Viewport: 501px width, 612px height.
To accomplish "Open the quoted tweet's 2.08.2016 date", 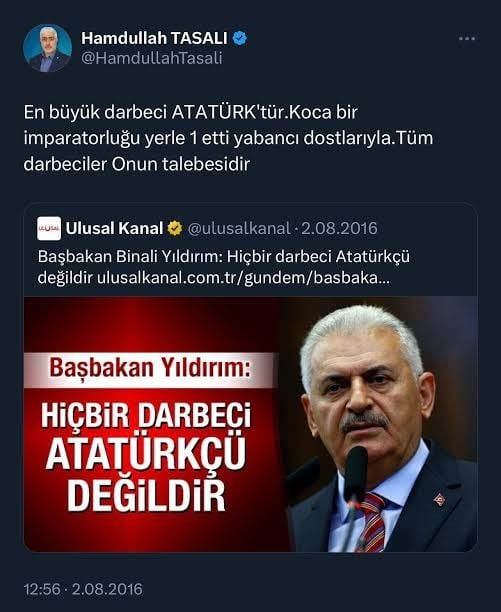I will click(339, 228).
